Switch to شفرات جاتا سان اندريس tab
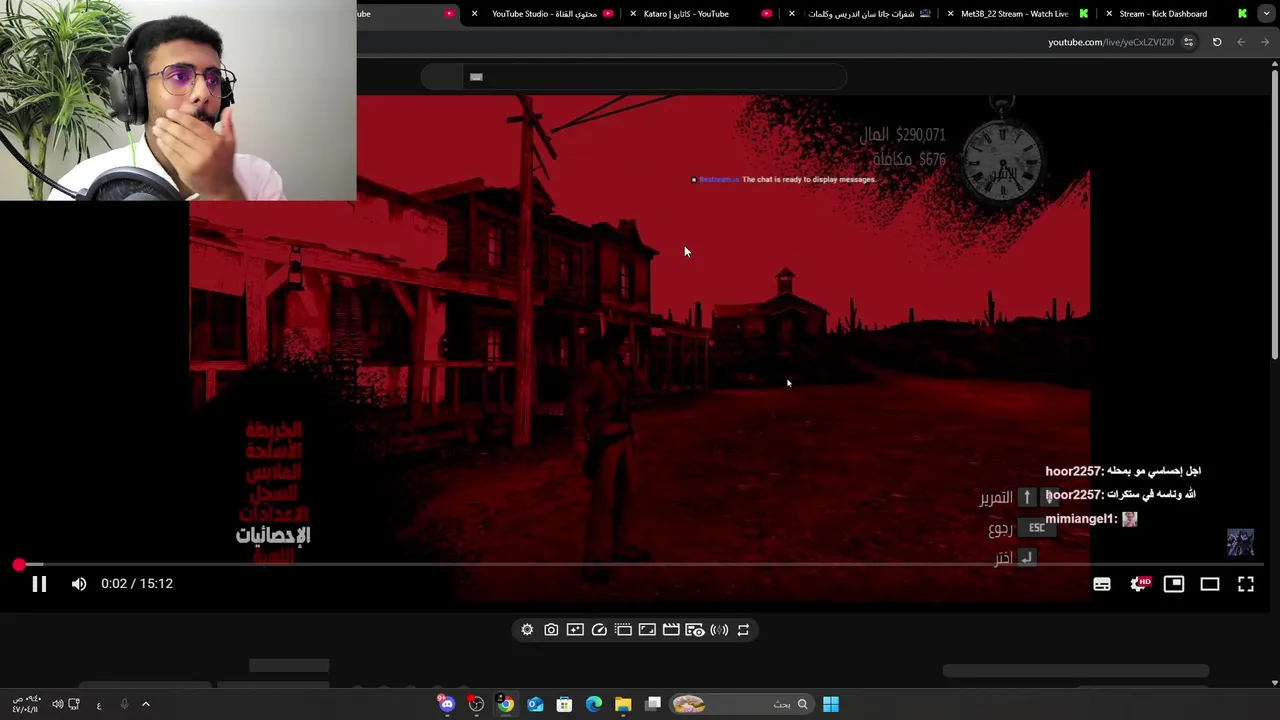 (861, 14)
